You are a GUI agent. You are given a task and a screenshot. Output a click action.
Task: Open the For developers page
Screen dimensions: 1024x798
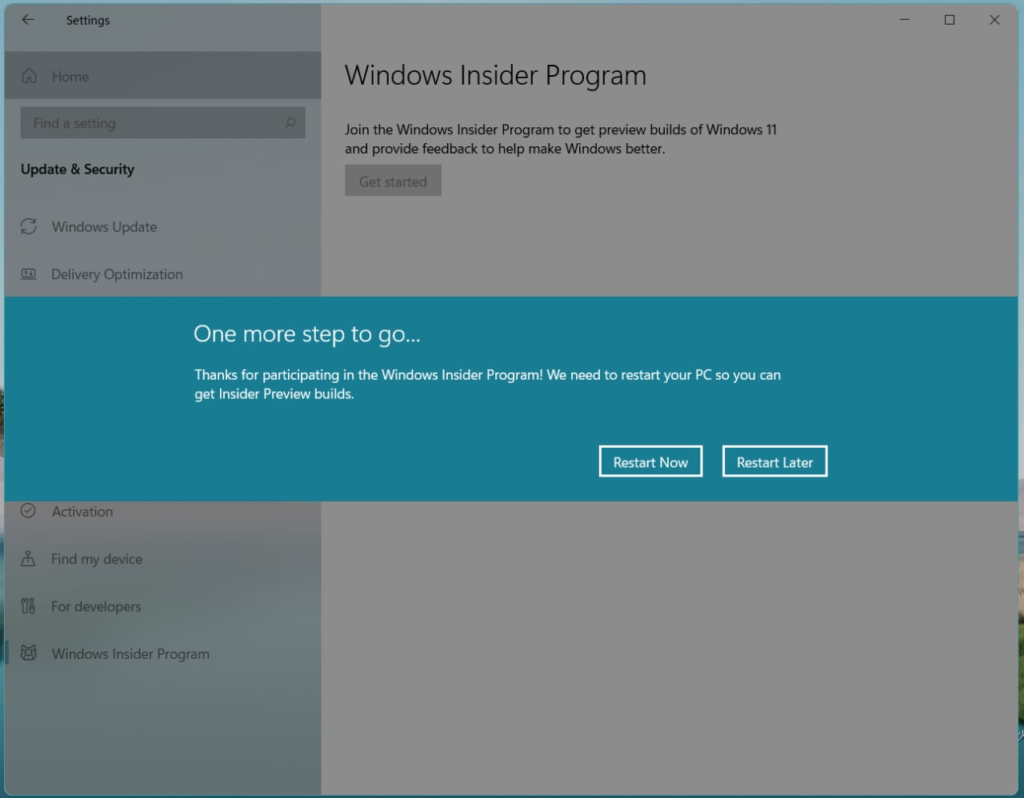pyautogui.click(x=96, y=607)
